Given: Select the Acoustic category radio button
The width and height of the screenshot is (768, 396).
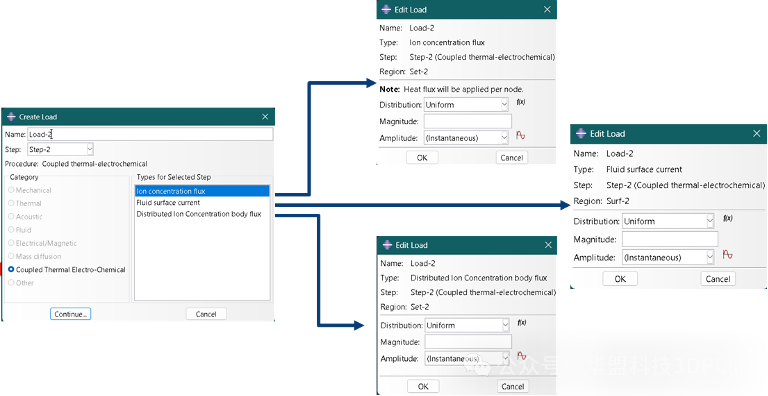Looking at the screenshot, I should tap(11, 217).
